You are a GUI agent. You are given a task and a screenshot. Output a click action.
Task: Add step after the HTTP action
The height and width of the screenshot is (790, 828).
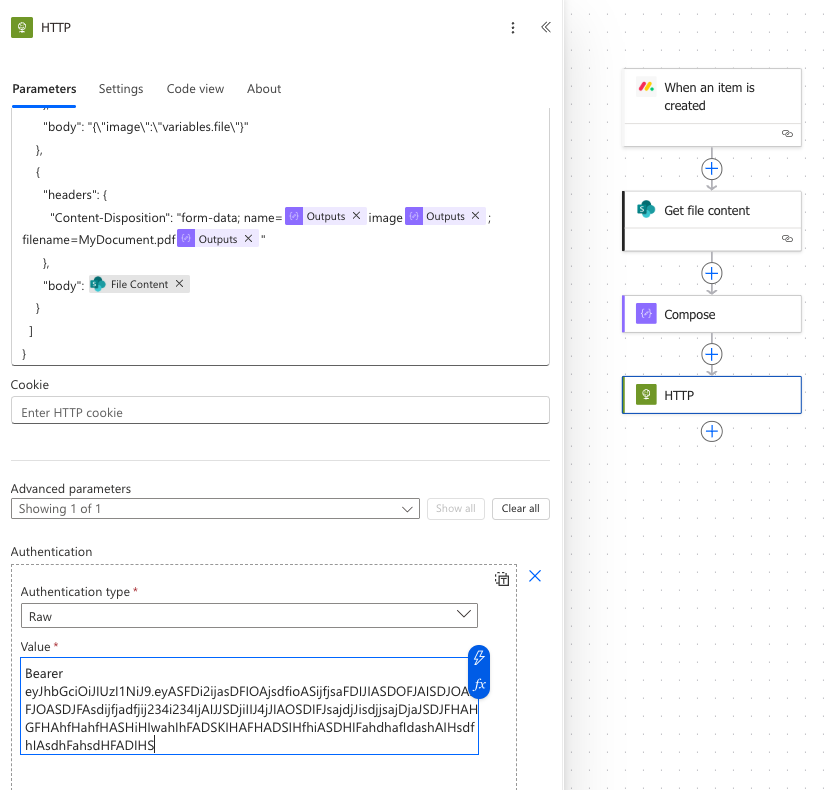click(x=711, y=431)
